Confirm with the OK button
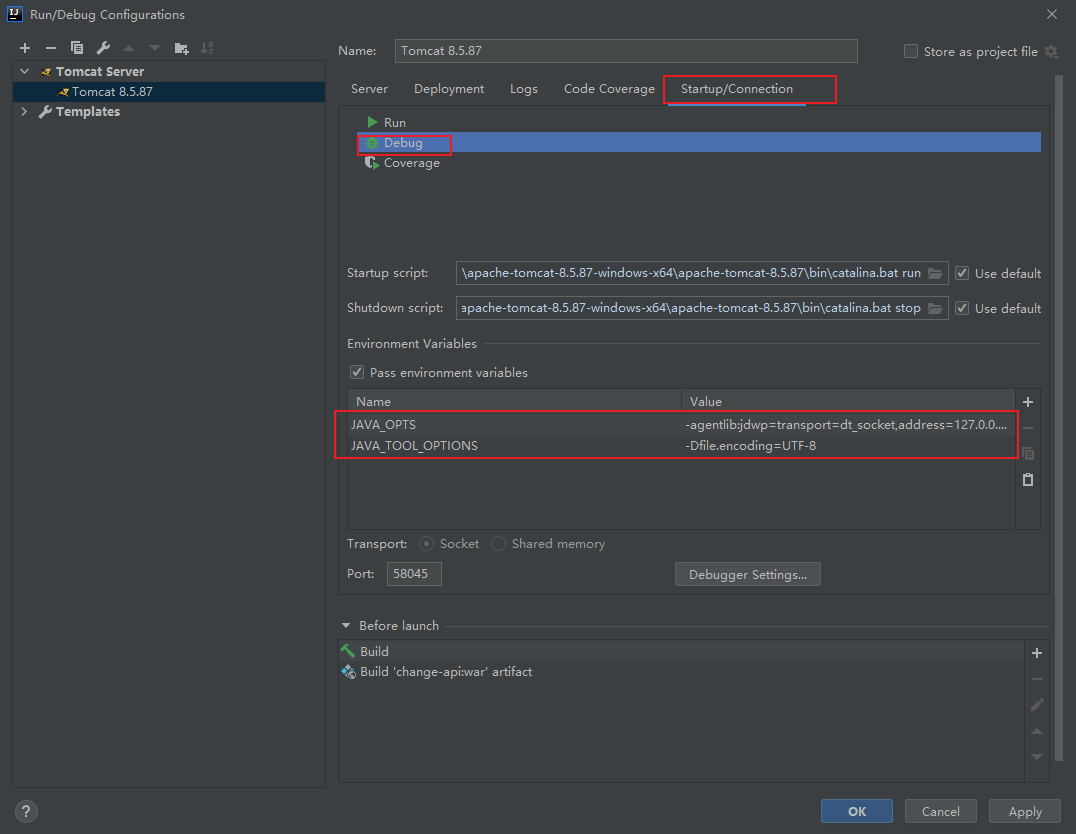Viewport: 1076px width, 834px height. (x=856, y=811)
